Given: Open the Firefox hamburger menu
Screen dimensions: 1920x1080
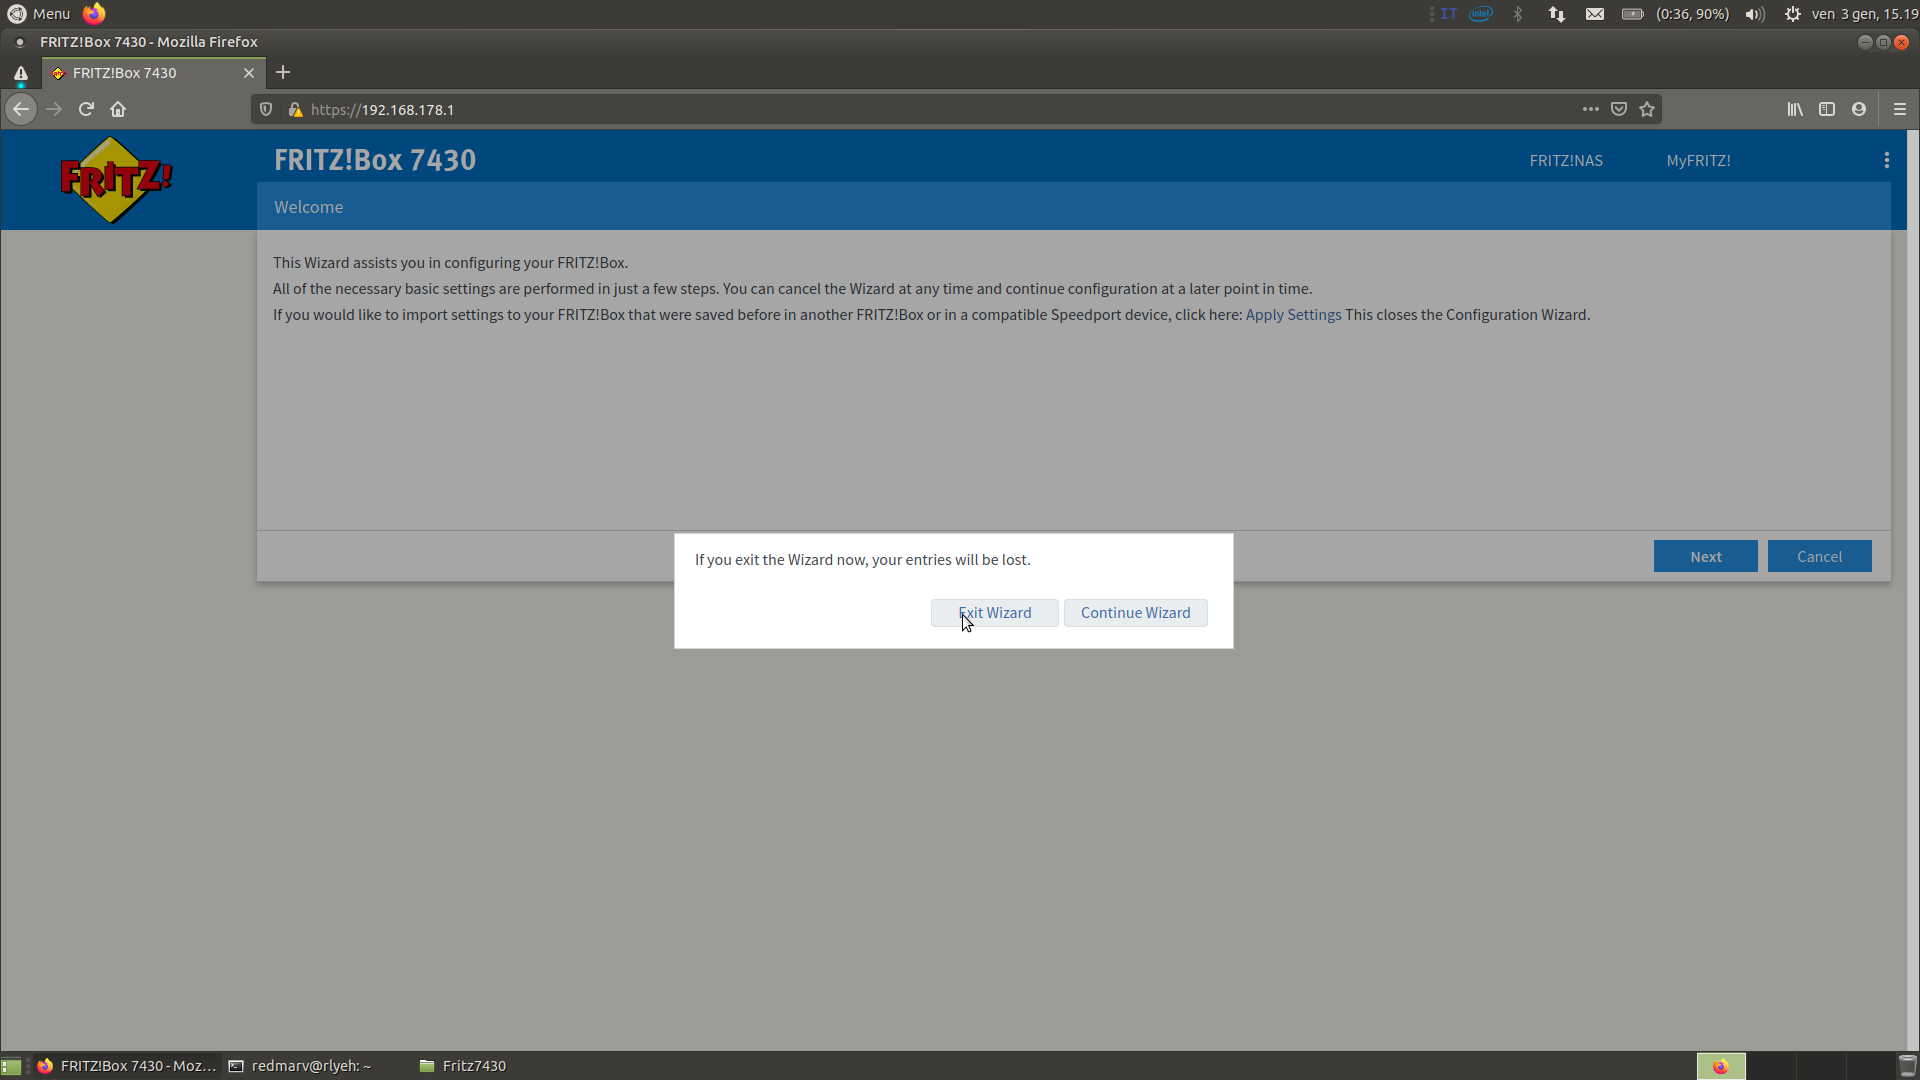Looking at the screenshot, I should [1900, 109].
